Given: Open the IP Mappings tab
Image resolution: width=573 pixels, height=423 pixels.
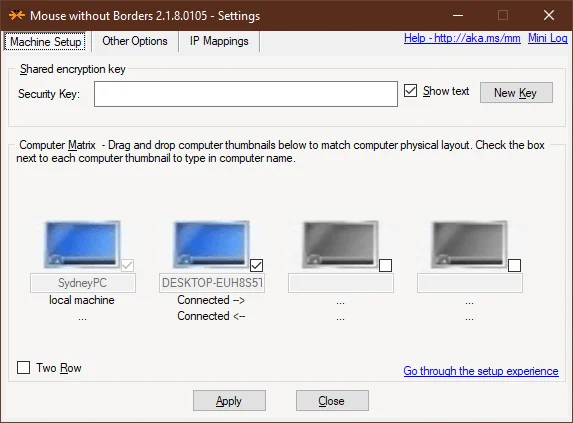Looking at the screenshot, I should tap(219, 41).
